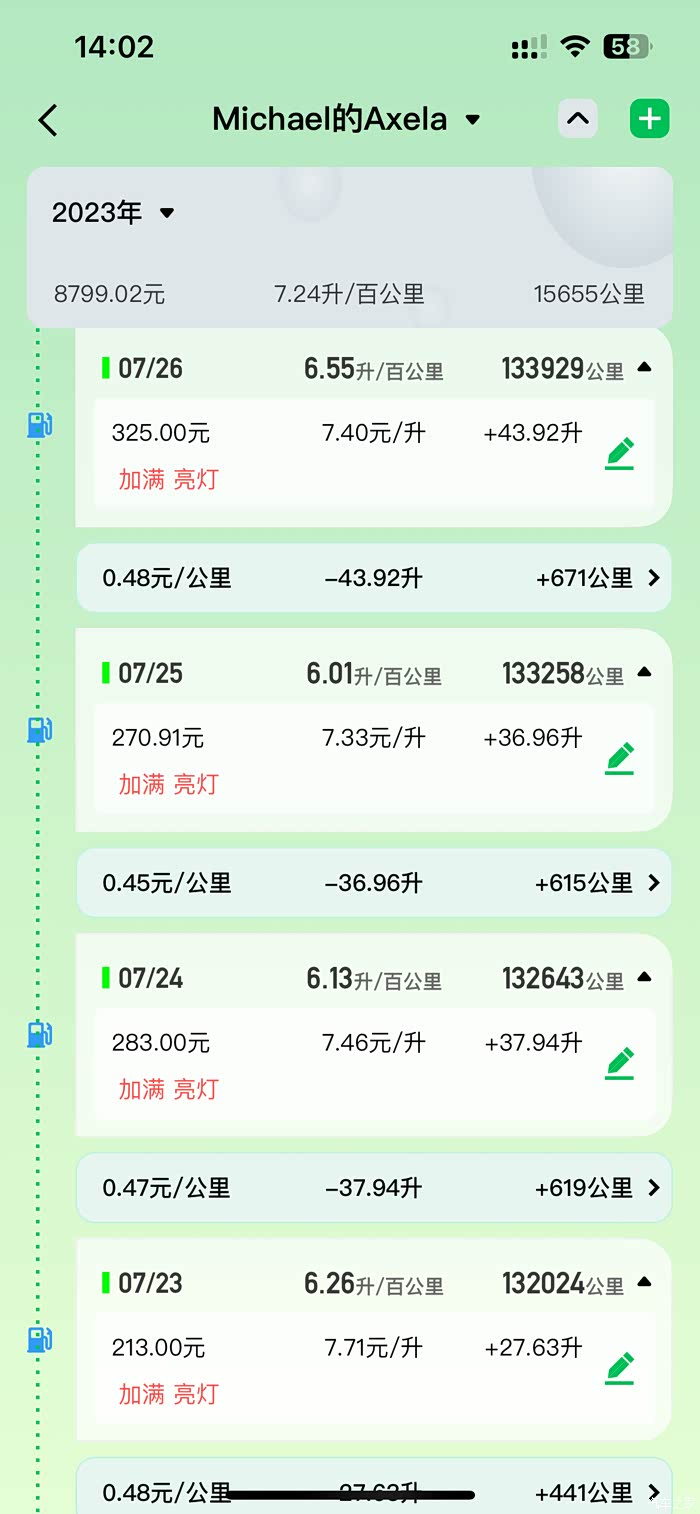Open the +441公里 trip summary row
Image resolution: width=700 pixels, height=1514 pixels.
[598, 1493]
